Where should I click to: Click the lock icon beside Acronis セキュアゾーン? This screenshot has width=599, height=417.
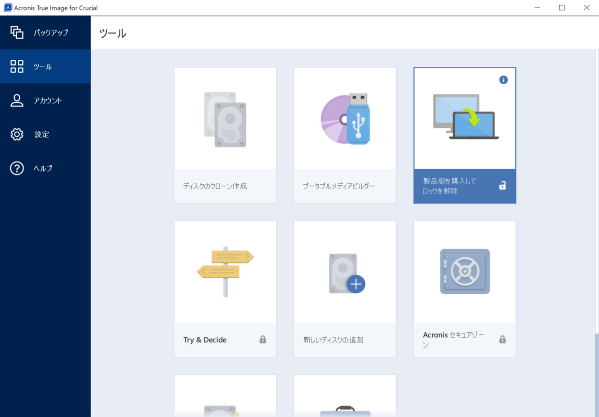coord(502,339)
